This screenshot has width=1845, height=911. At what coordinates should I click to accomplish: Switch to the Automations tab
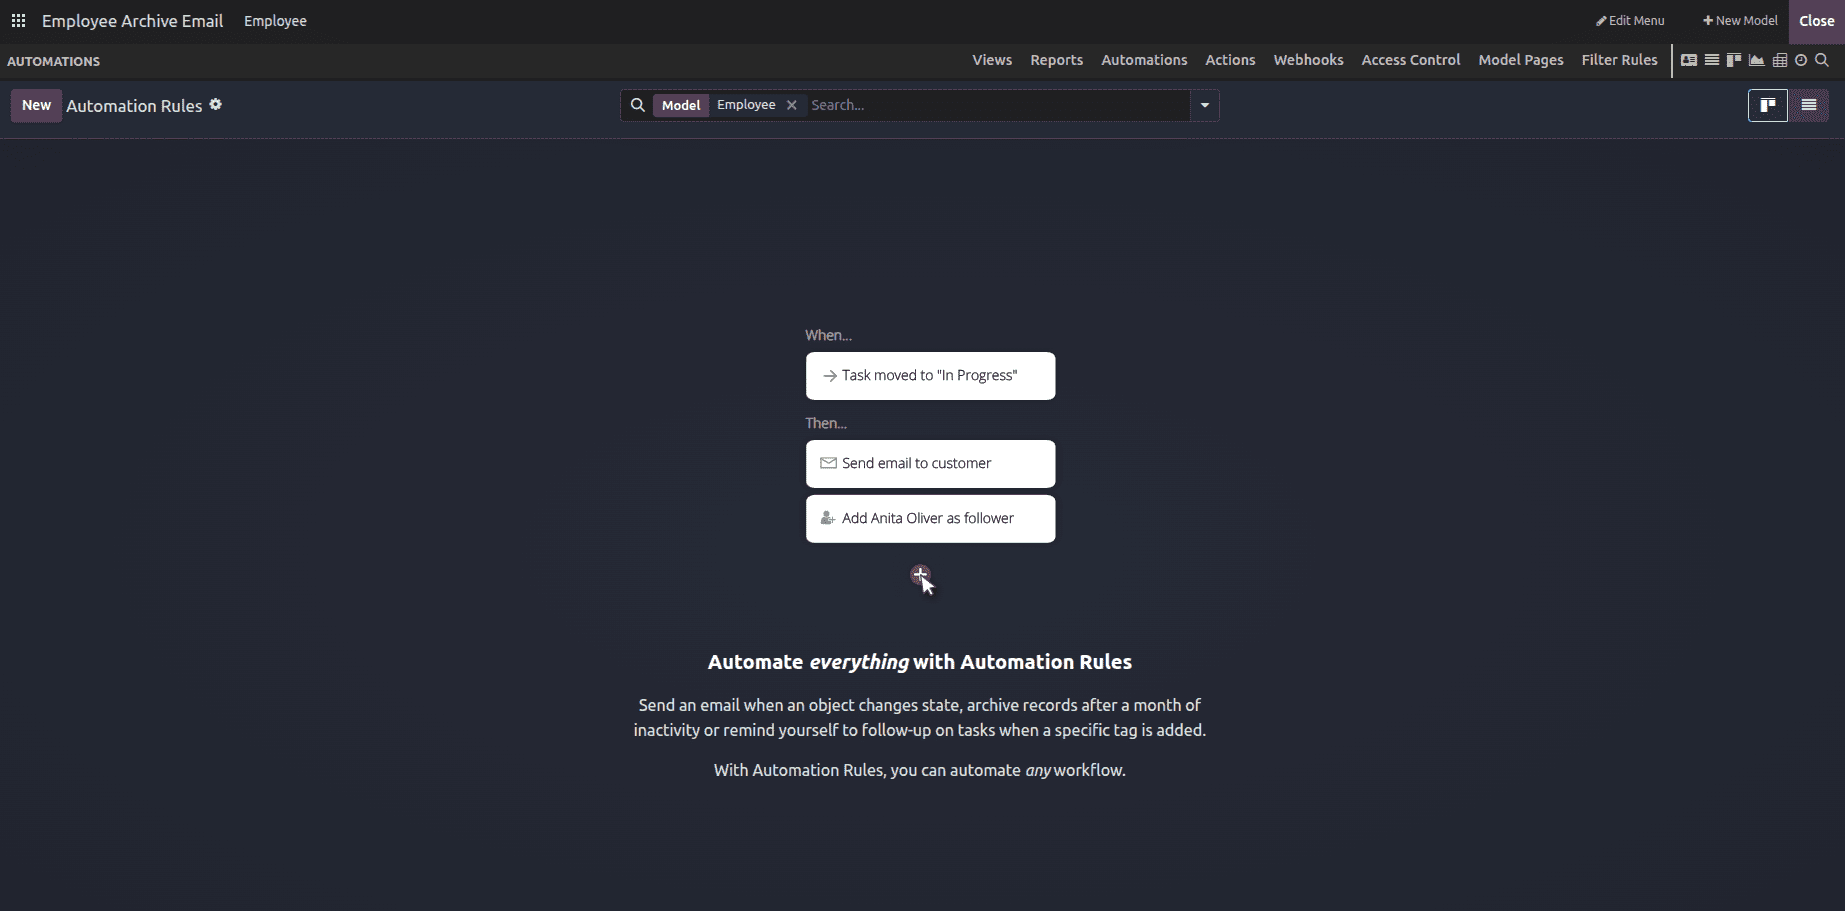coord(1143,60)
